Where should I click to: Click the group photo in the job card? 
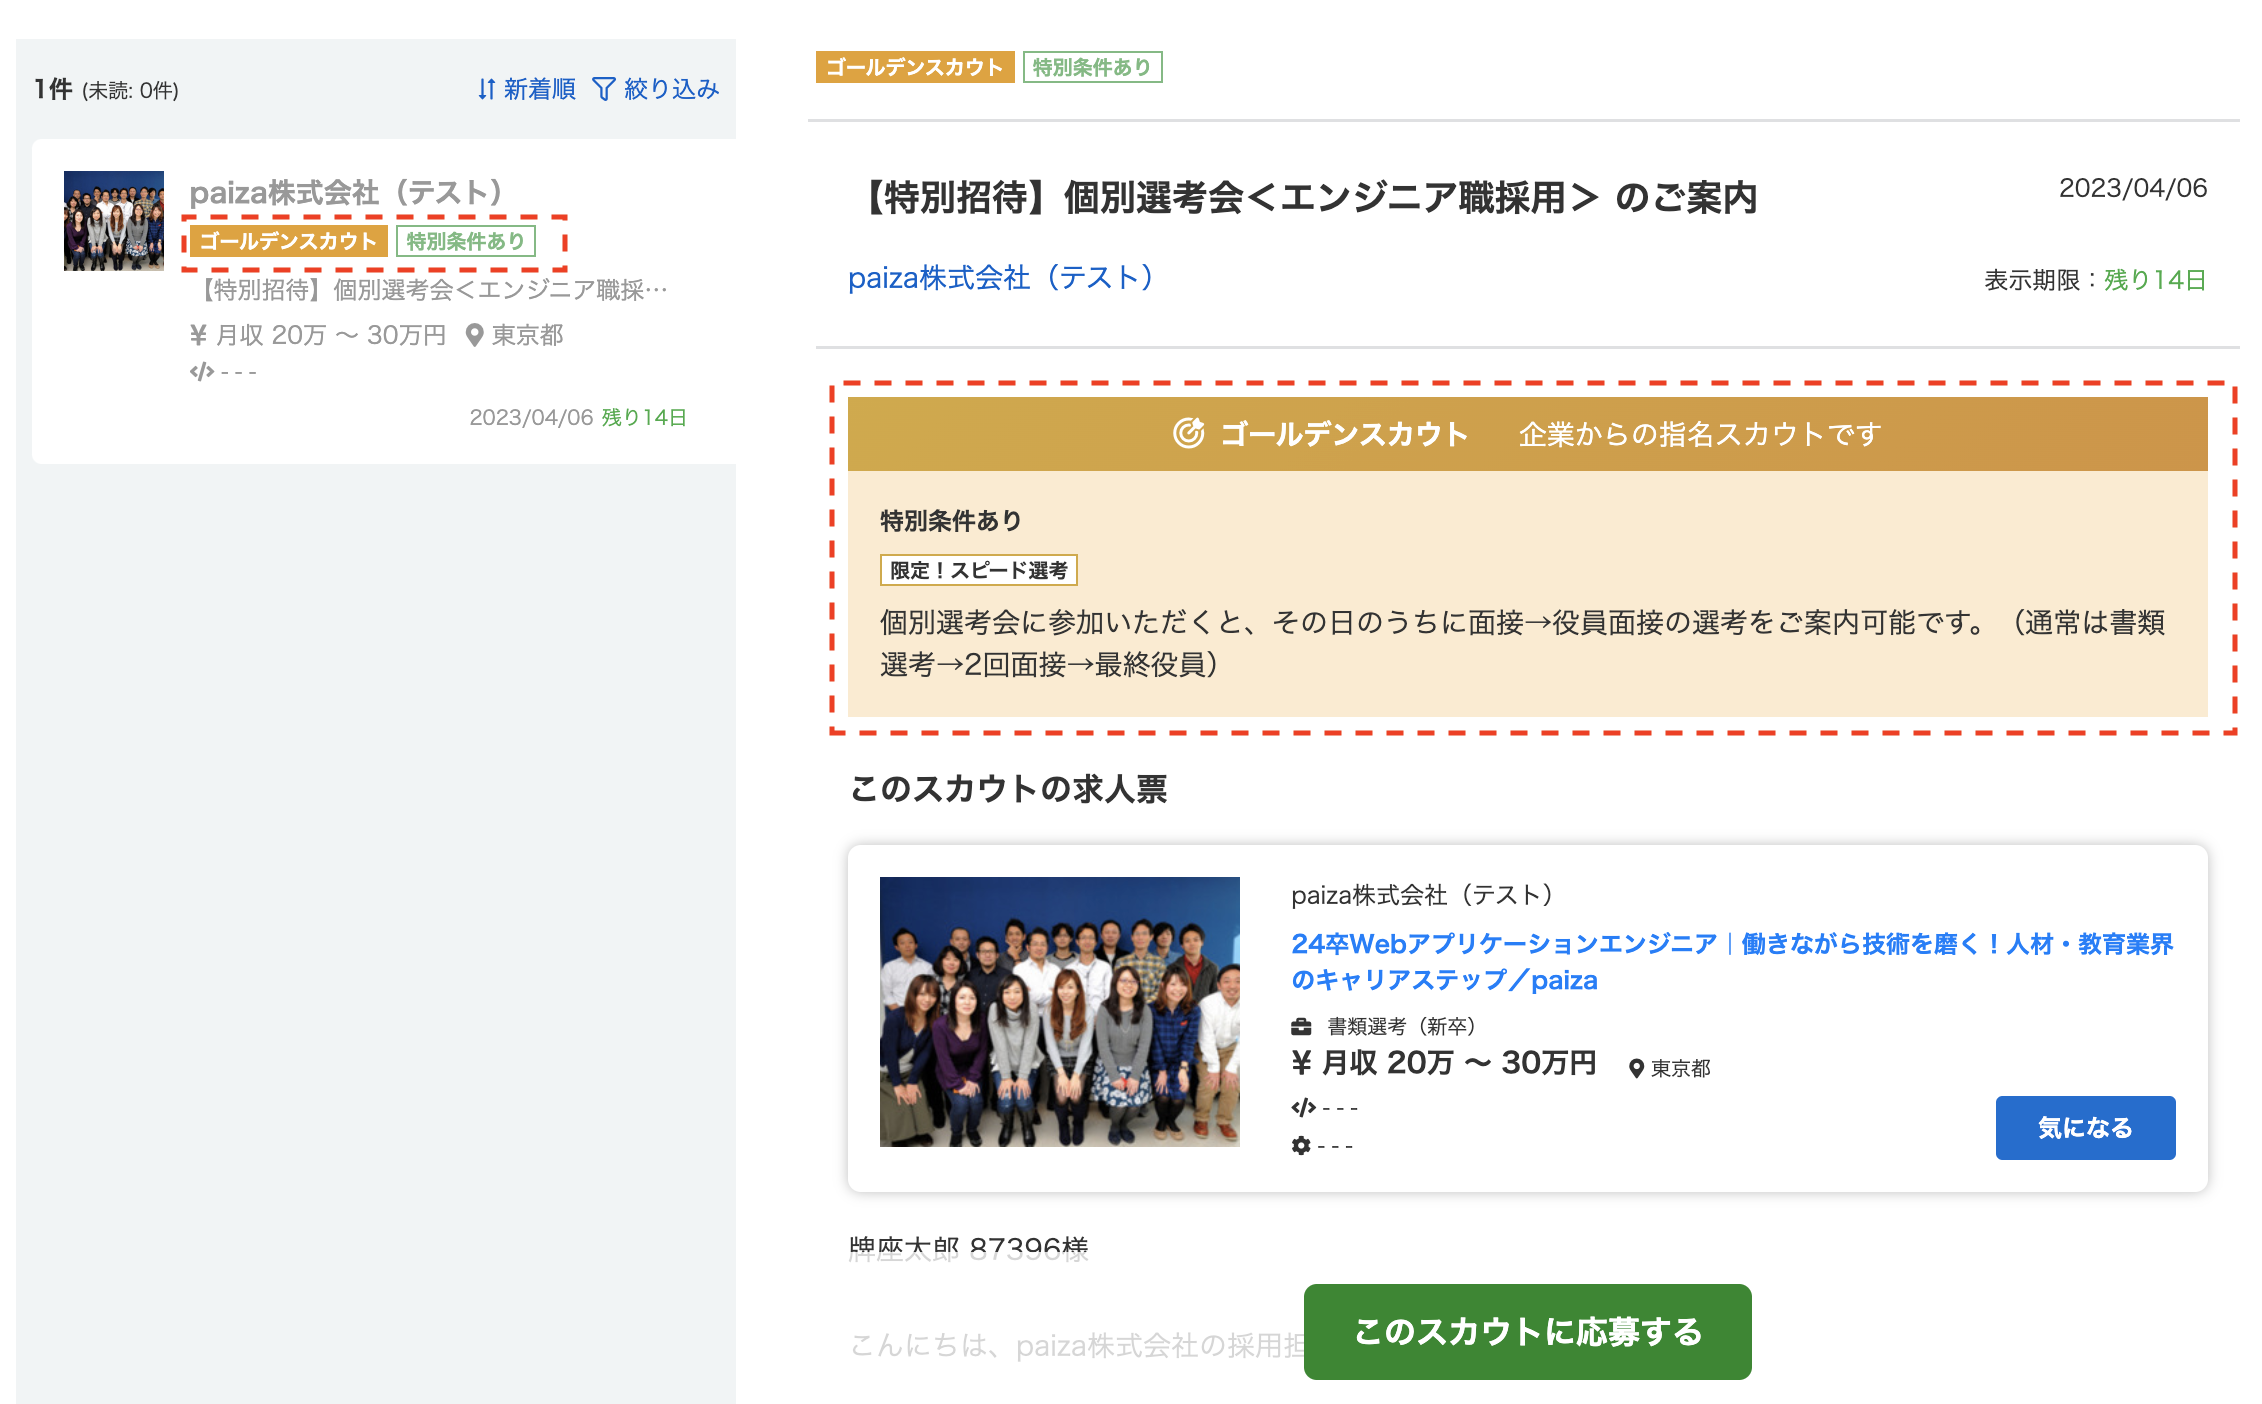point(1059,1011)
